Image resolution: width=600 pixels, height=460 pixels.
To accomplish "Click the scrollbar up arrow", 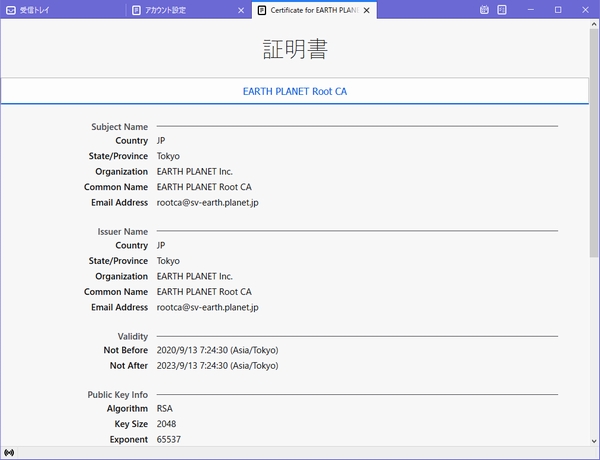I will 594,24.
